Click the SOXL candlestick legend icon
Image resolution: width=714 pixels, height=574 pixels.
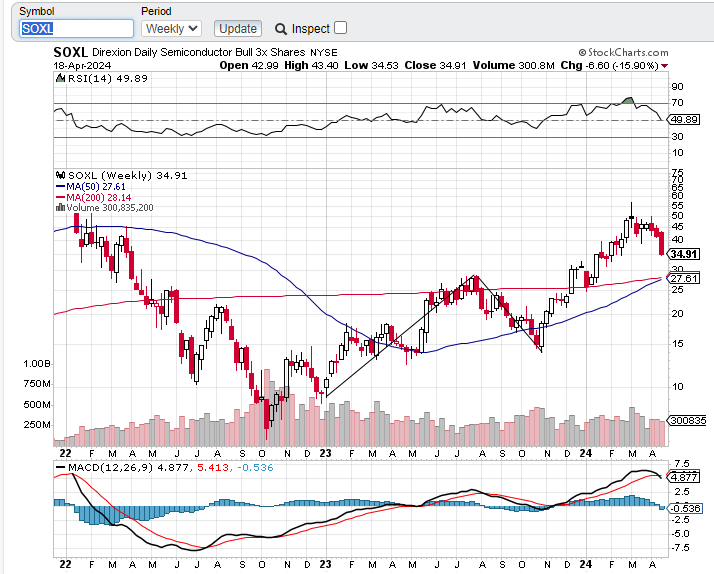[60, 175]
